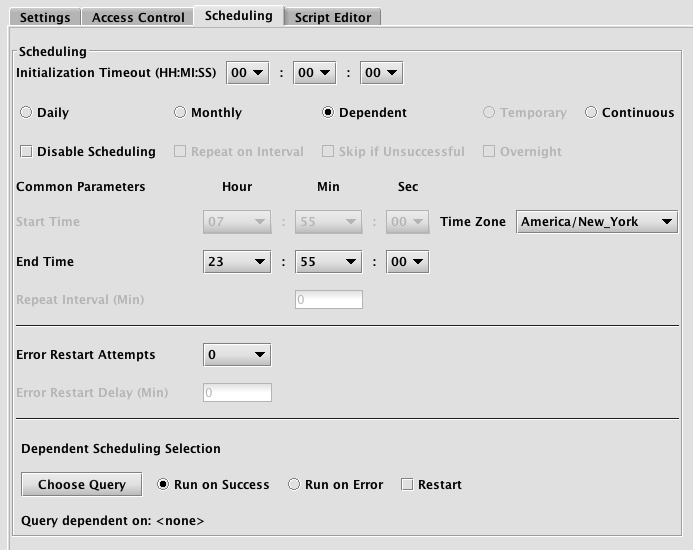
Task: Open the End Time seconds dropdown
Action: [407, 262]
